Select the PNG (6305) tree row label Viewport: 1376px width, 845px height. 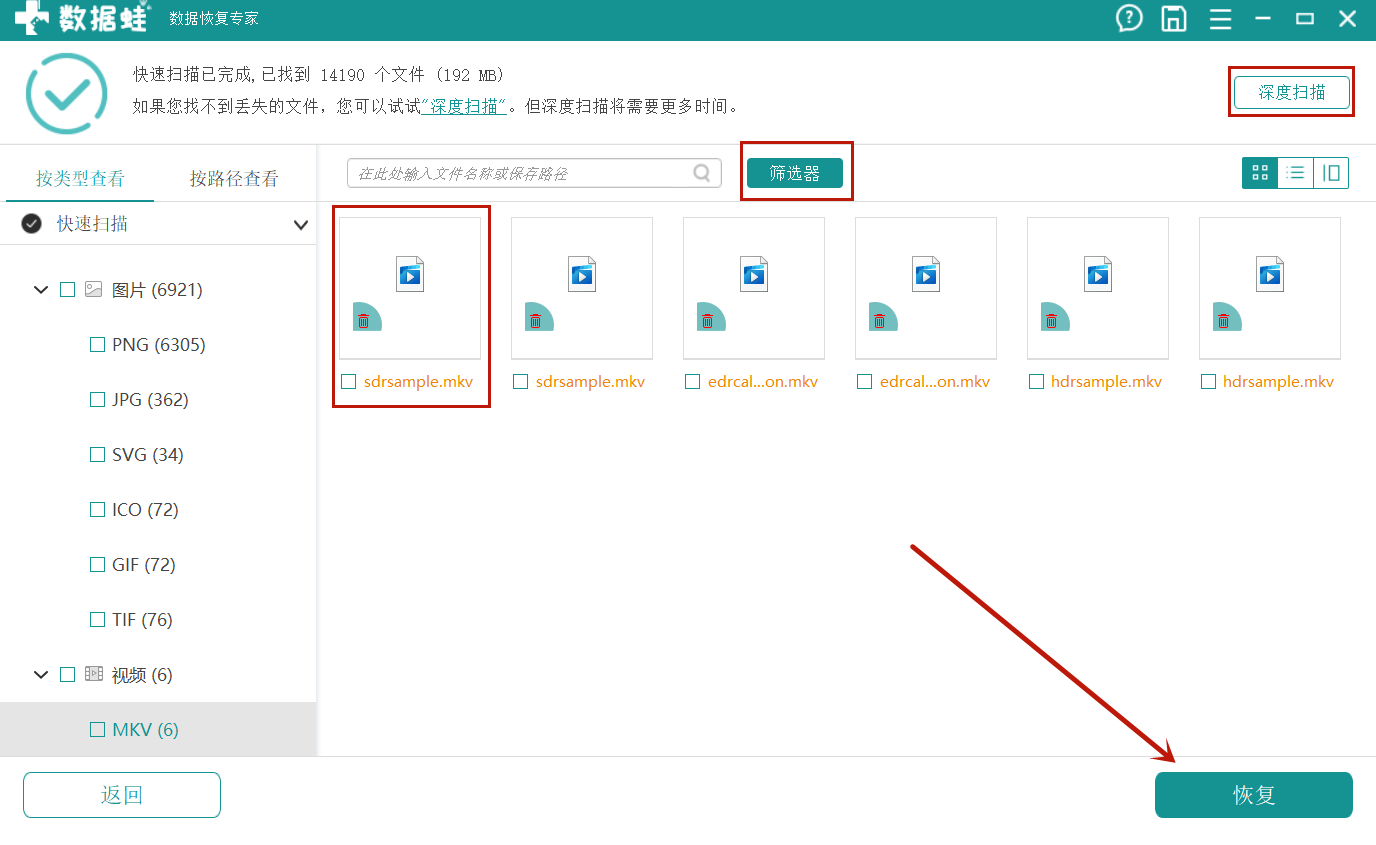(x=159, y=345)
